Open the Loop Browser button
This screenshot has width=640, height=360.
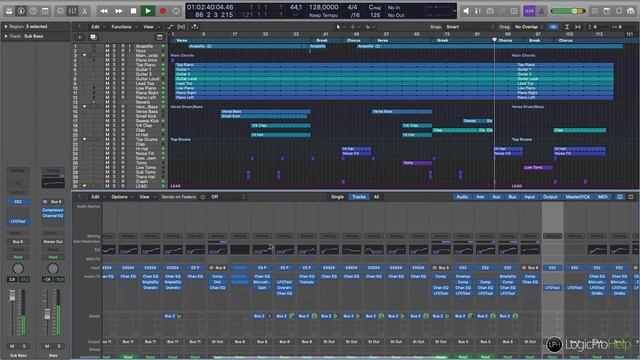tap(619, 11)
